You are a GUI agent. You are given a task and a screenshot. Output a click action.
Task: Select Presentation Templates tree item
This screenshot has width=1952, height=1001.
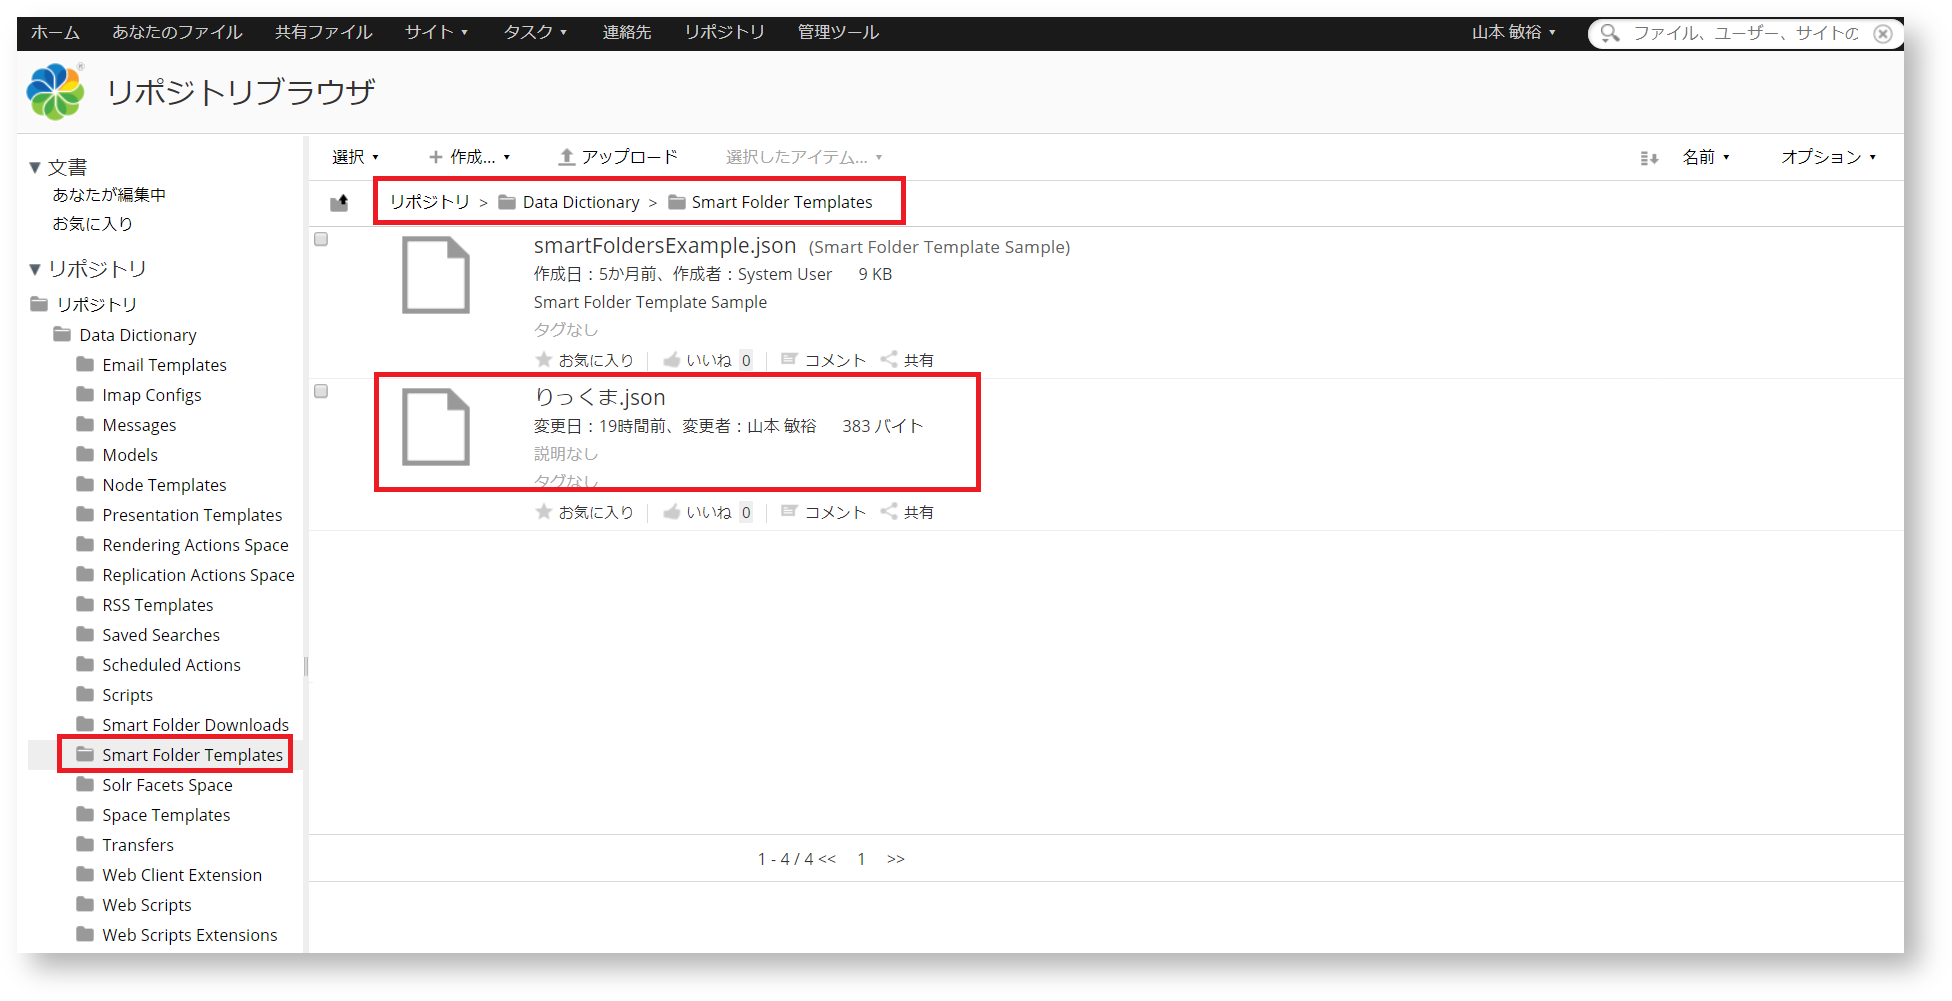click(192, 515)
